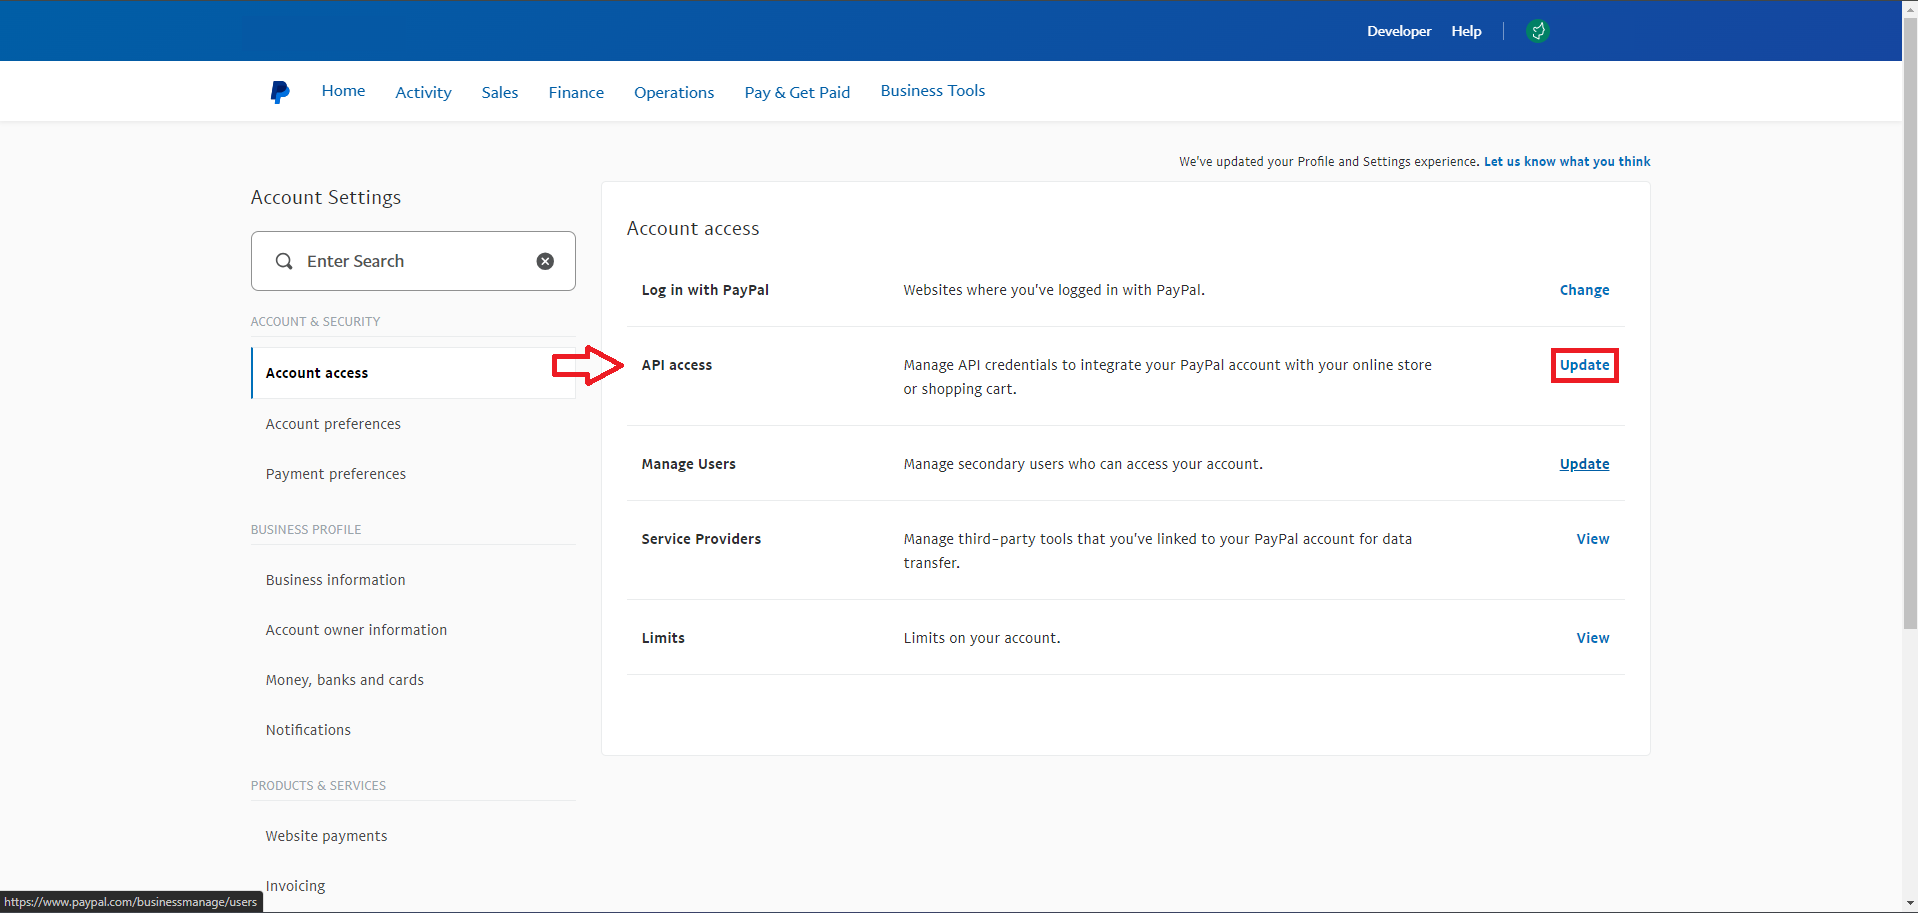Click View for Service Providers
The height and width of the screenshot is (913, 1918).
(1593, 539)
